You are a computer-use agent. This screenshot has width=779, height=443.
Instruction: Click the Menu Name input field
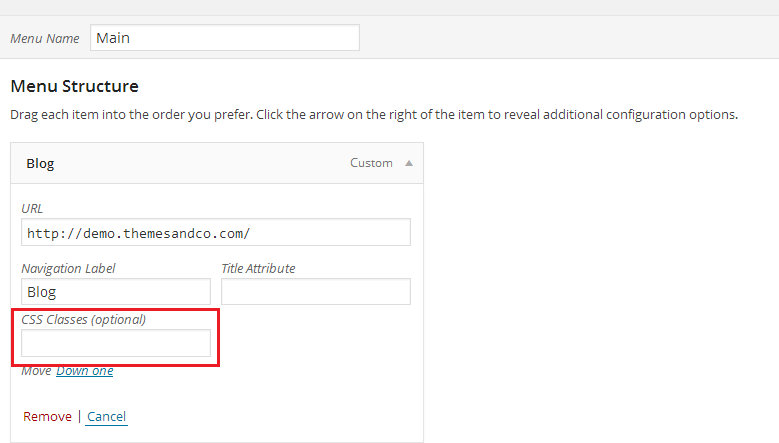point(224,38)
